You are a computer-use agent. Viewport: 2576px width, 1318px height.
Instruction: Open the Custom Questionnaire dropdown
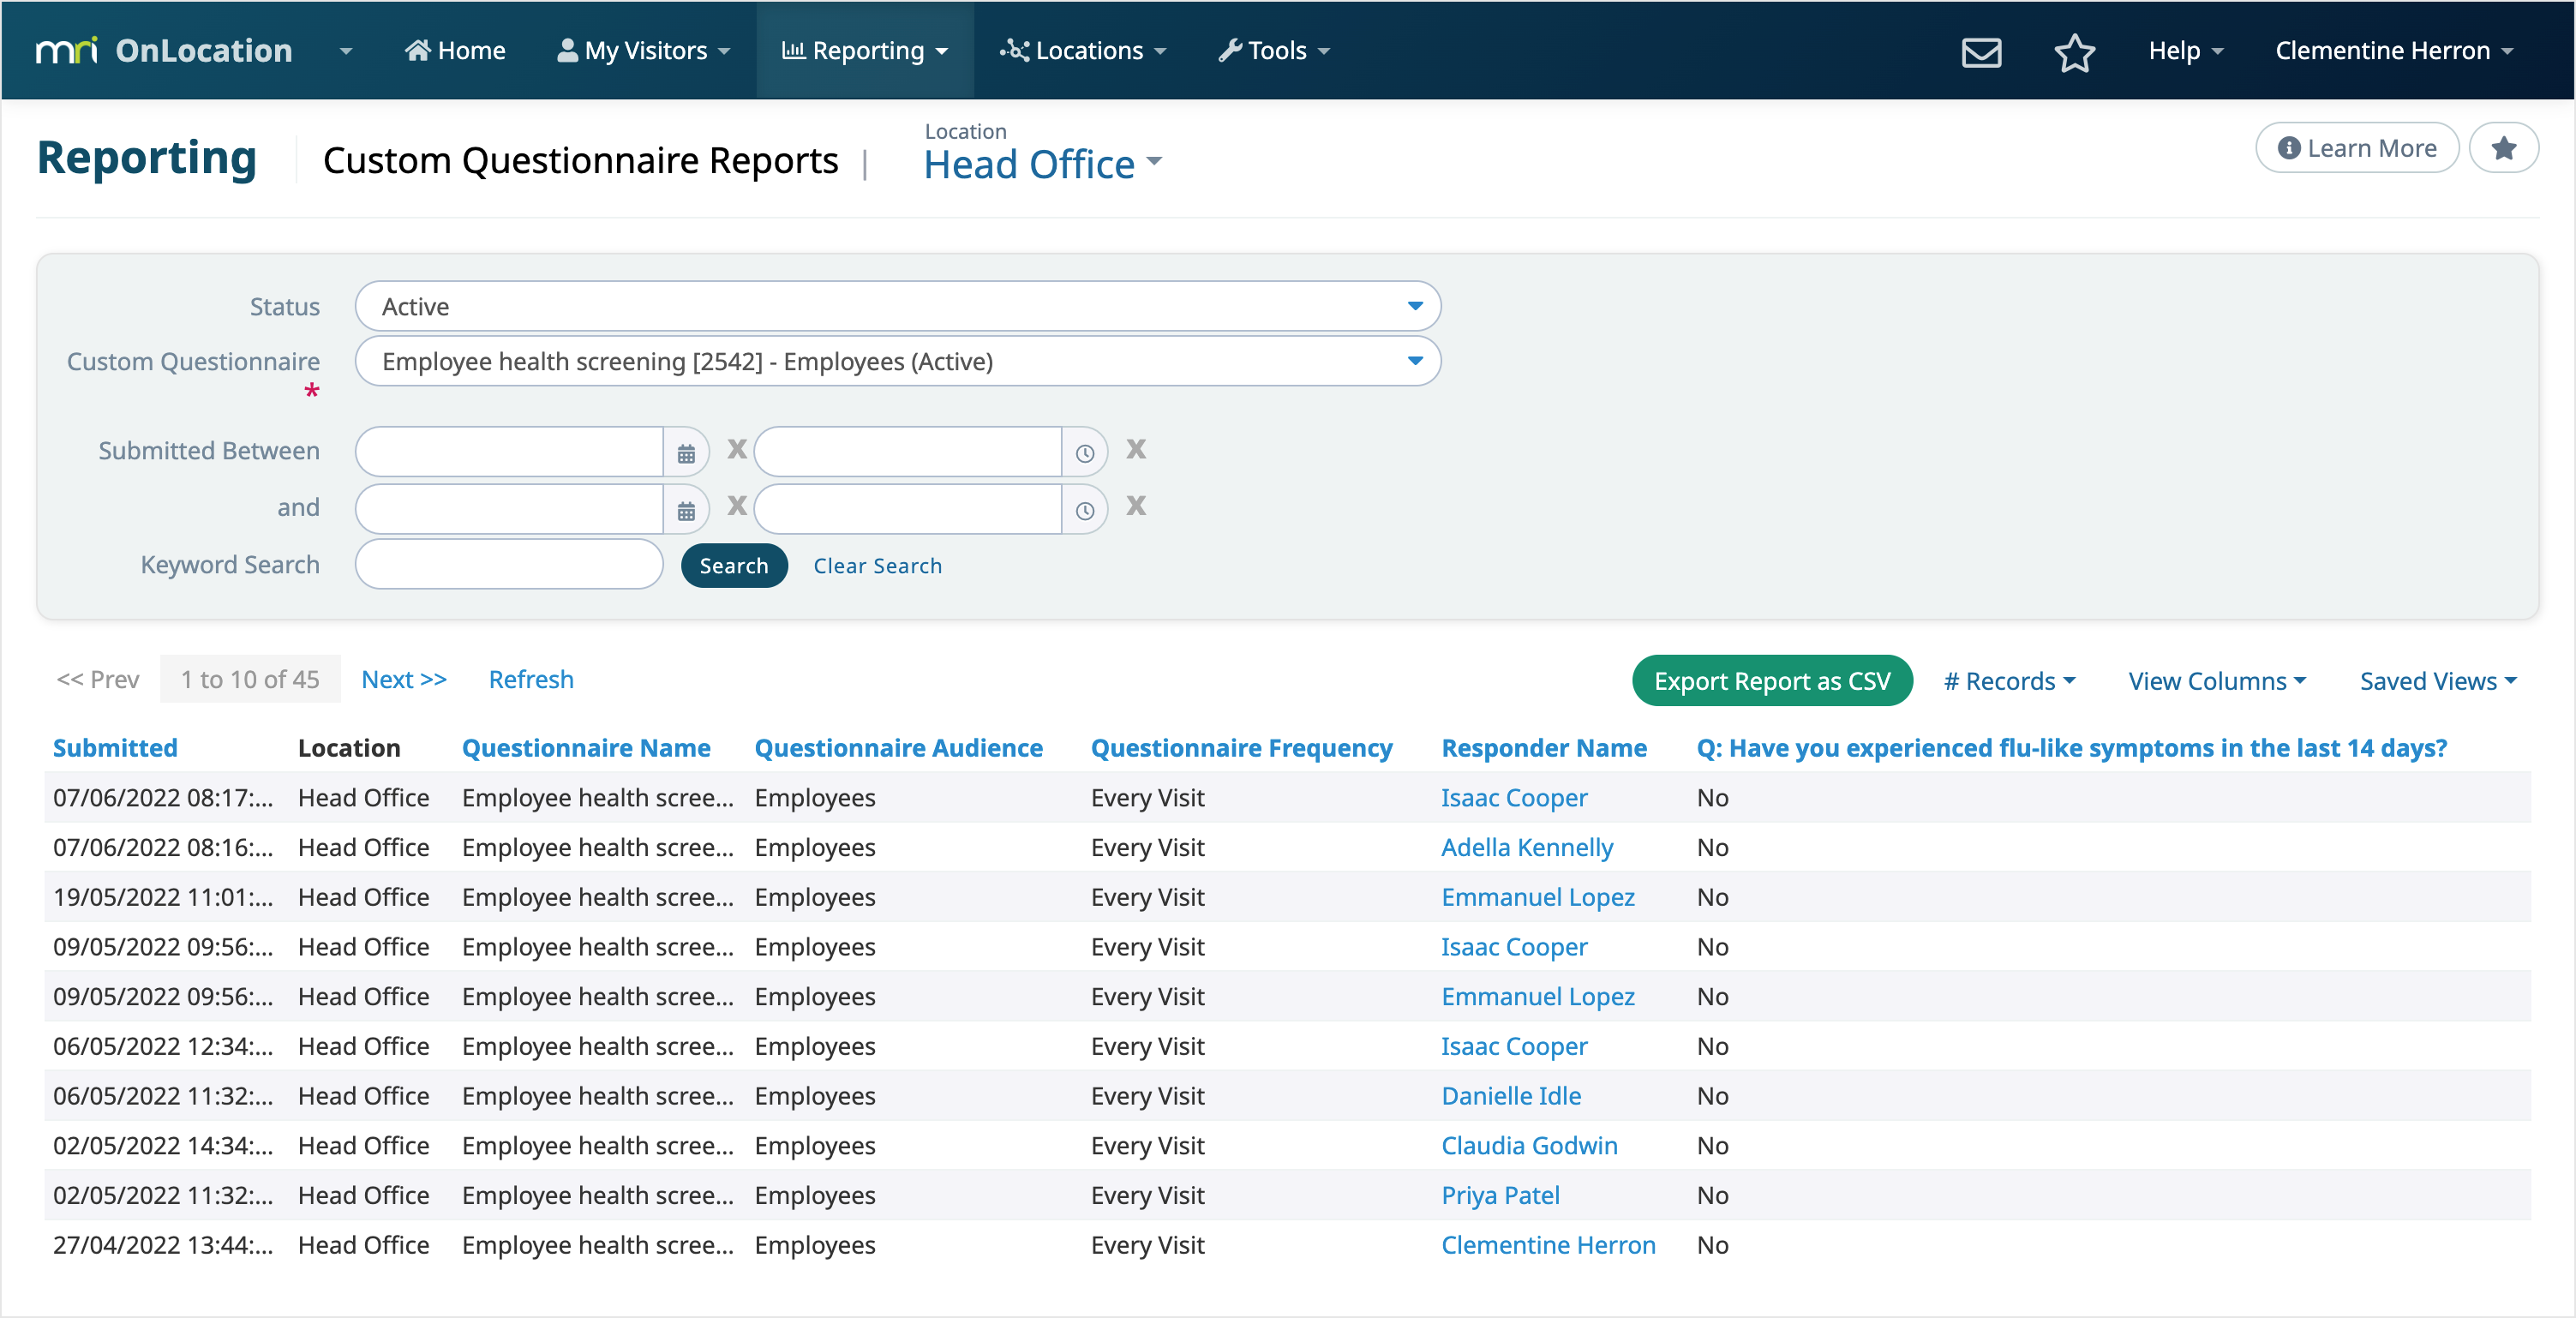pos(897,361)
